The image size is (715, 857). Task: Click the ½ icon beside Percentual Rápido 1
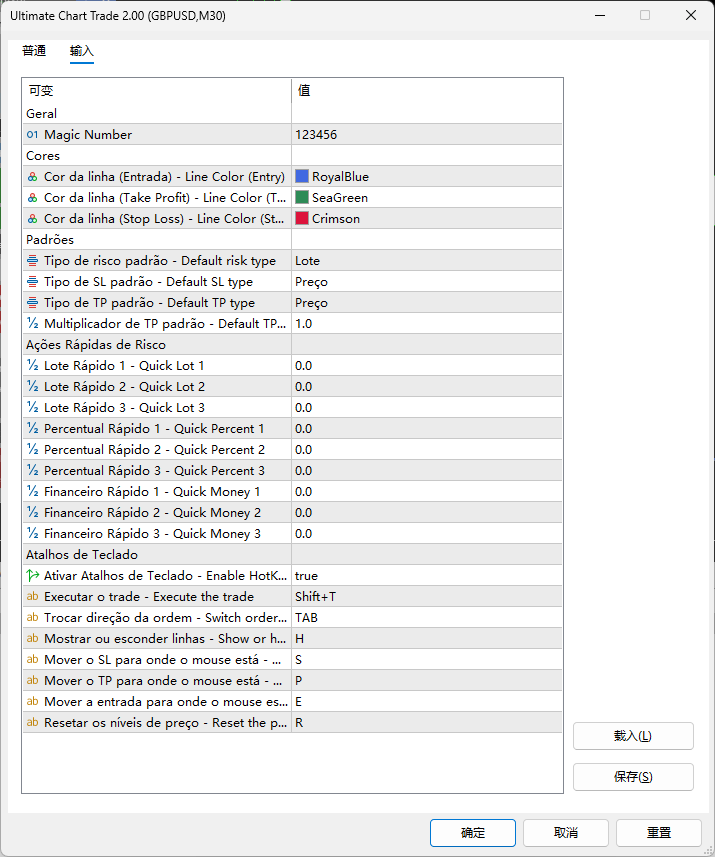pos(32,428)
